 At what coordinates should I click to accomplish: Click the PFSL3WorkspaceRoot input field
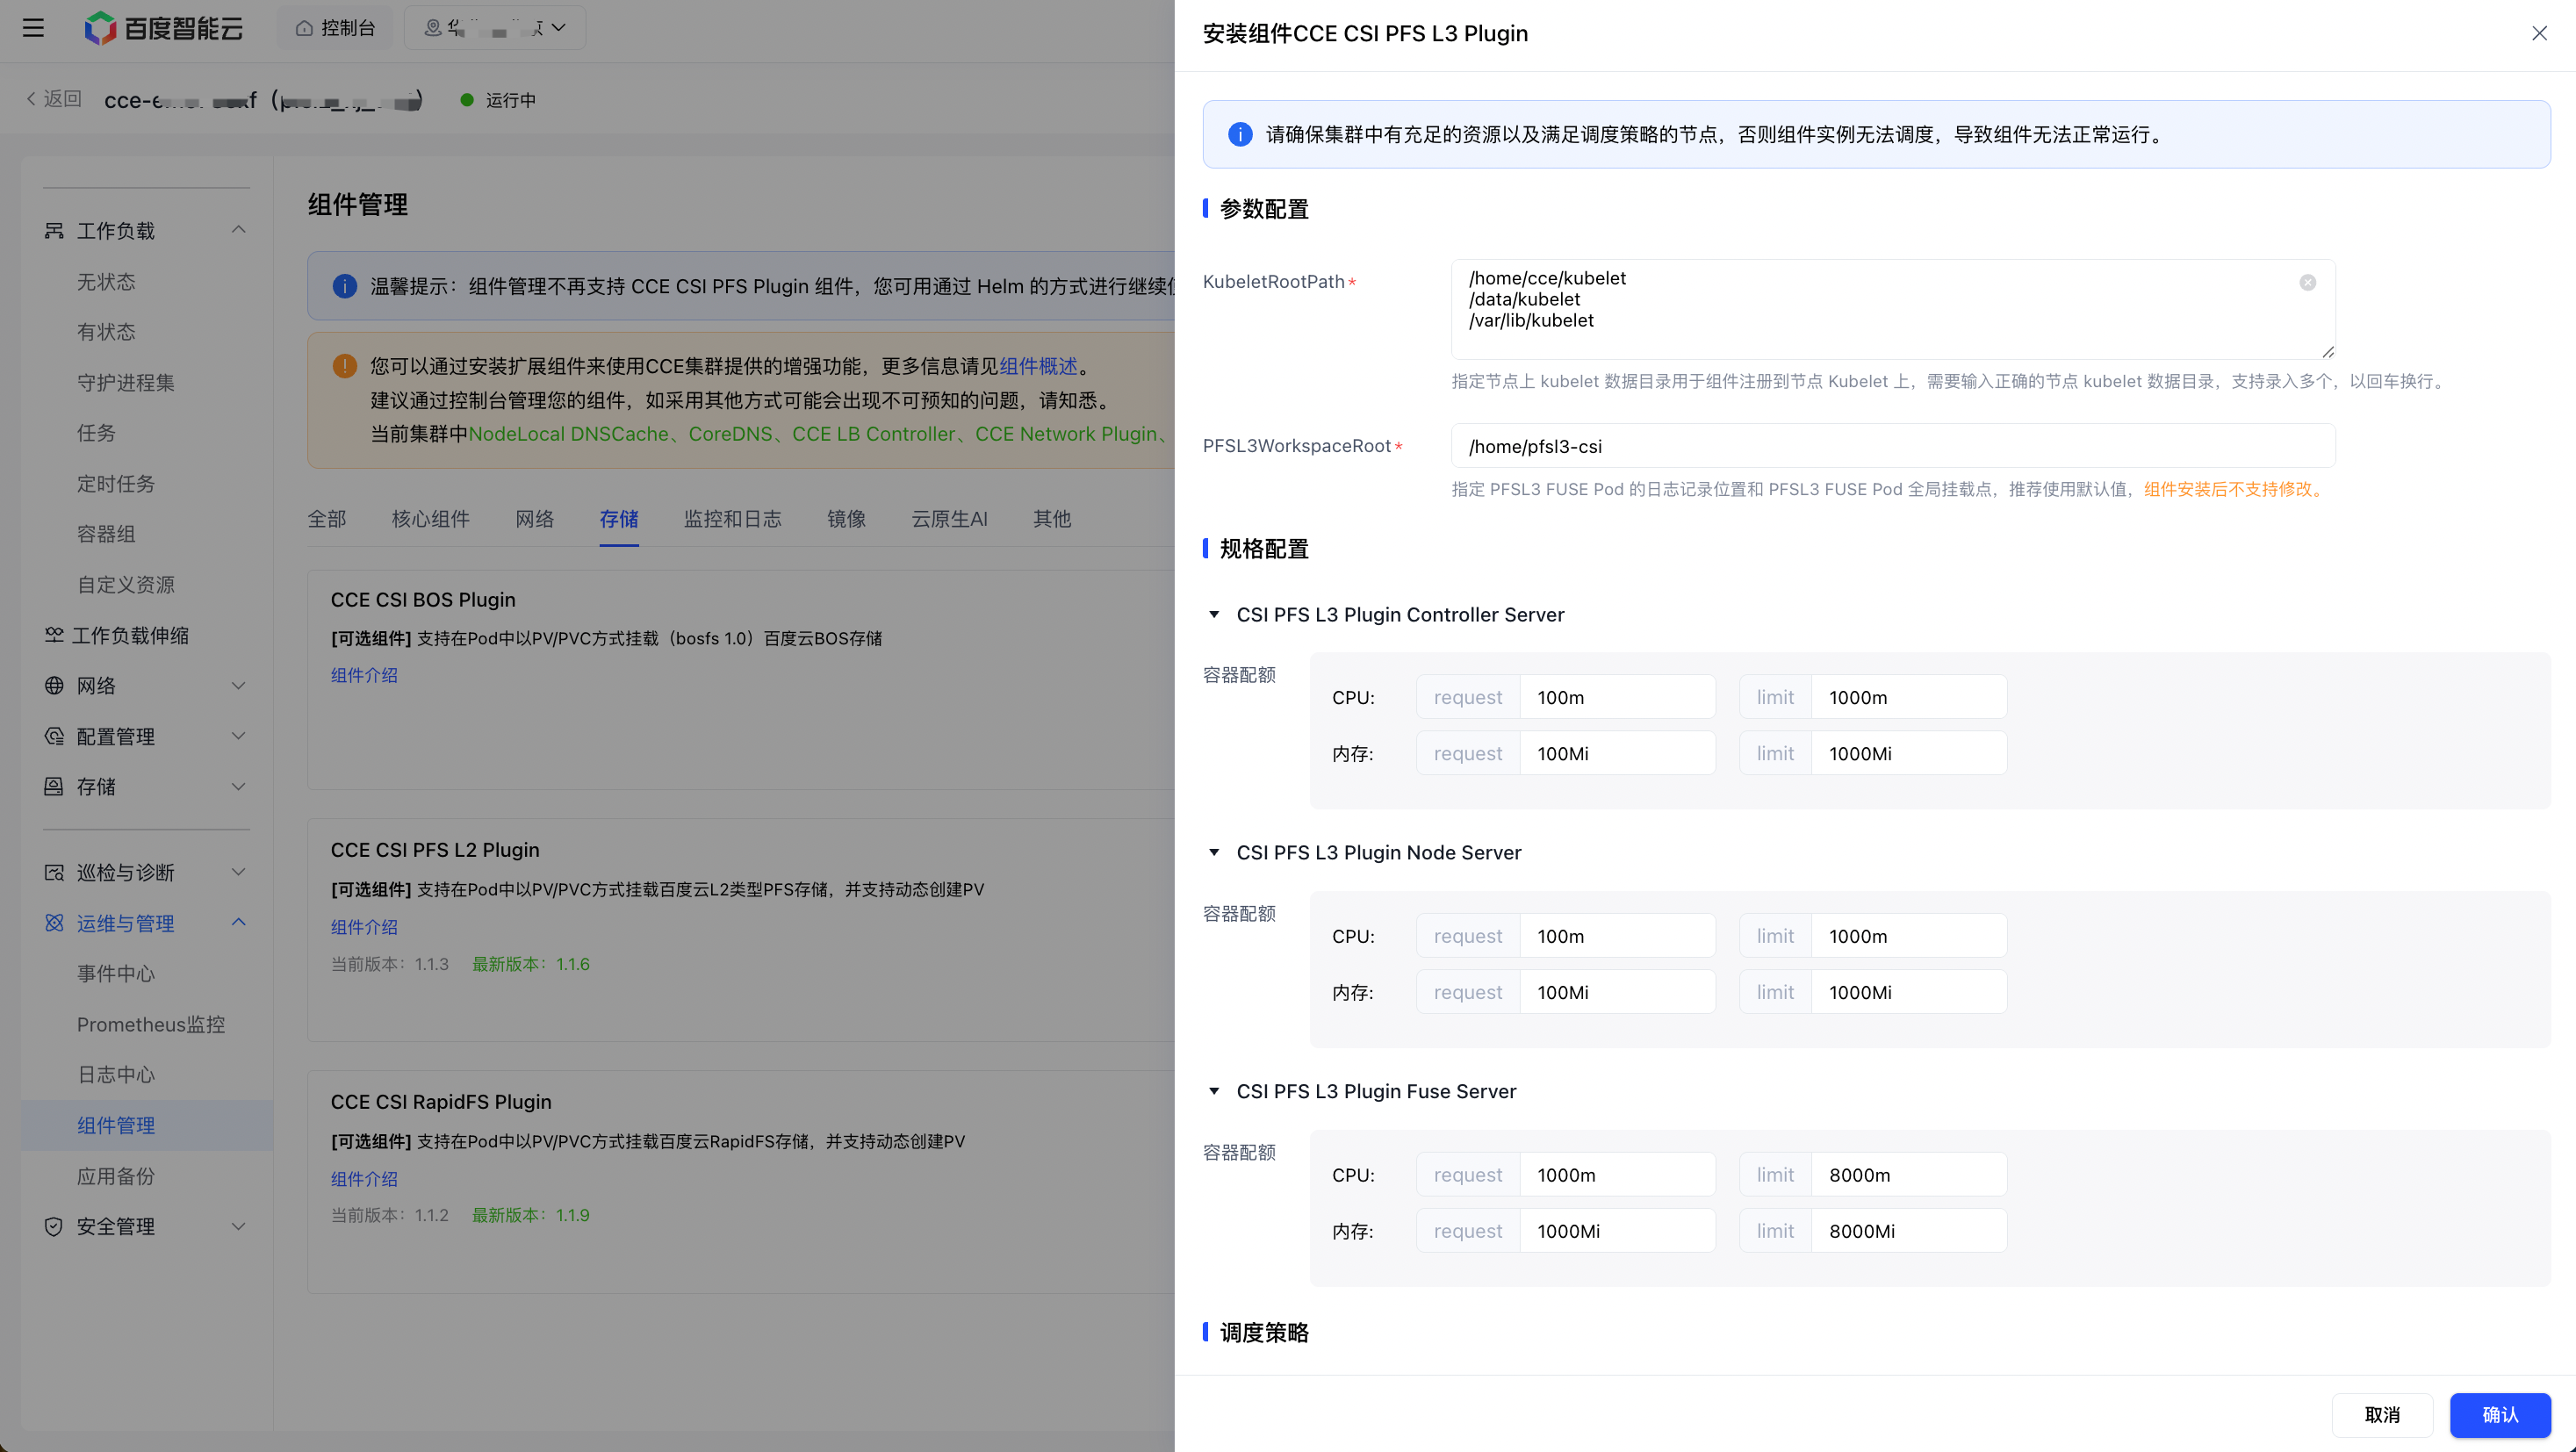click(1893, 446)
